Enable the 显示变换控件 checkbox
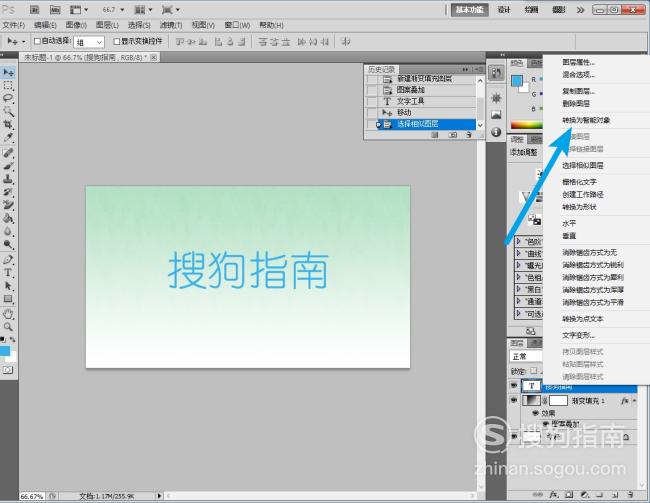The width and height of the screenshot is (650, 503). [116, 41]
